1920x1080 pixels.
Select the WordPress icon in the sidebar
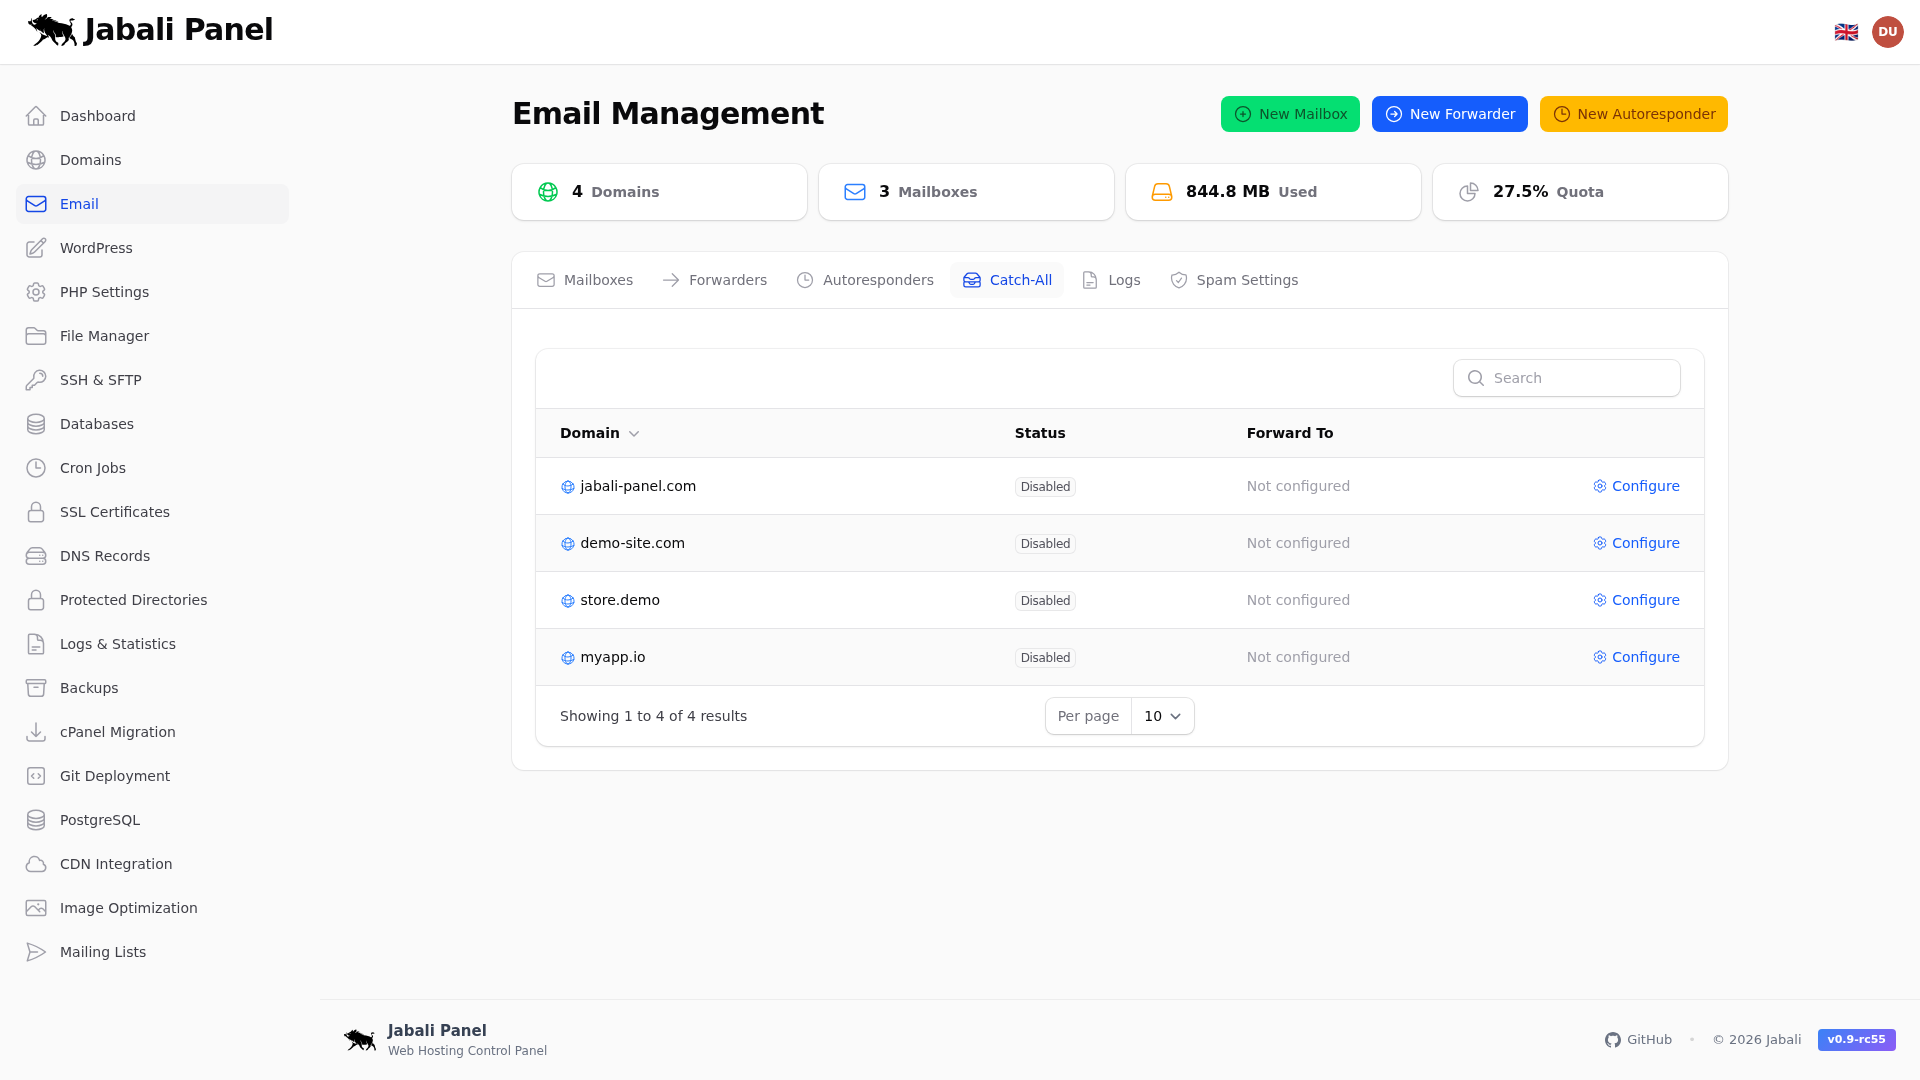pyautogui.click(x=36, y=248)
